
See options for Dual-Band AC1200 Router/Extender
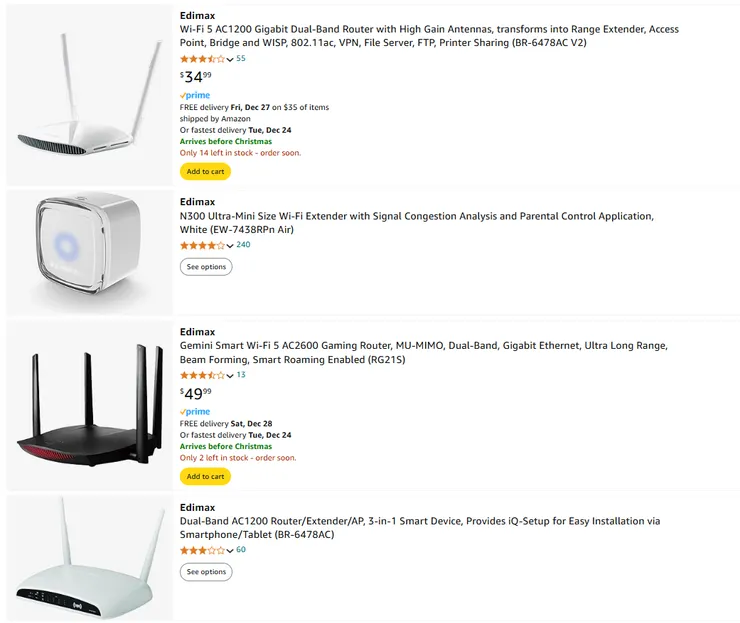[x=206, y=572]
